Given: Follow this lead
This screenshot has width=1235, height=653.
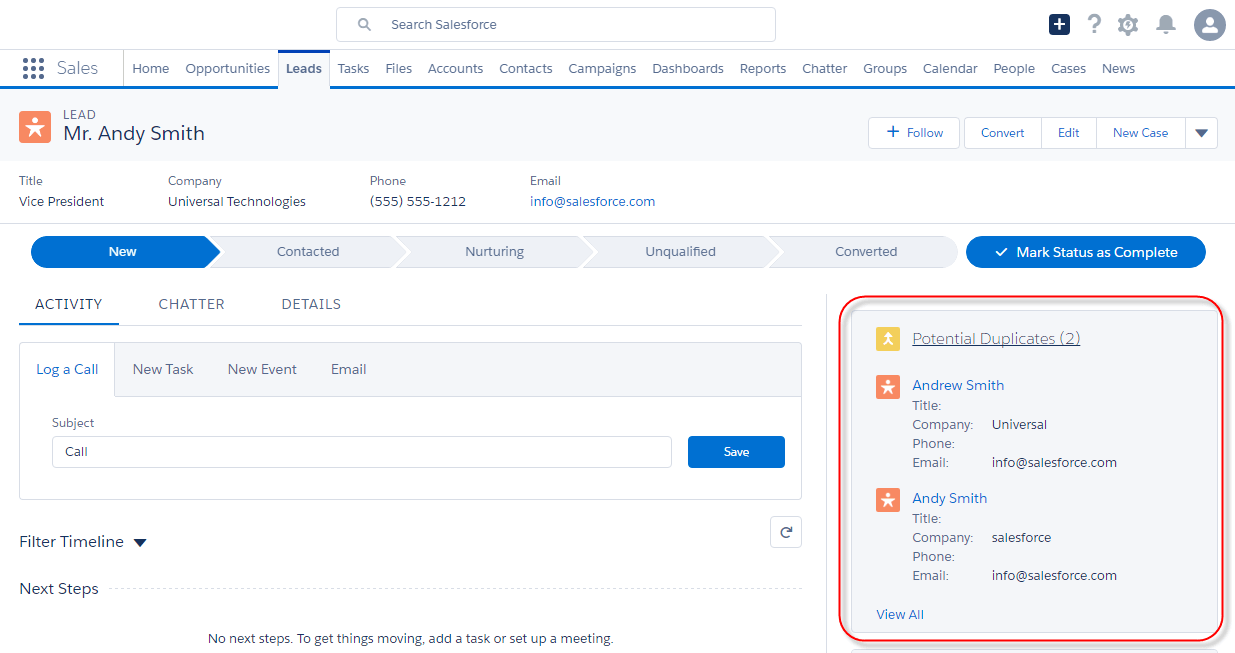Looking at the screenshot, I should coord(914,133).
